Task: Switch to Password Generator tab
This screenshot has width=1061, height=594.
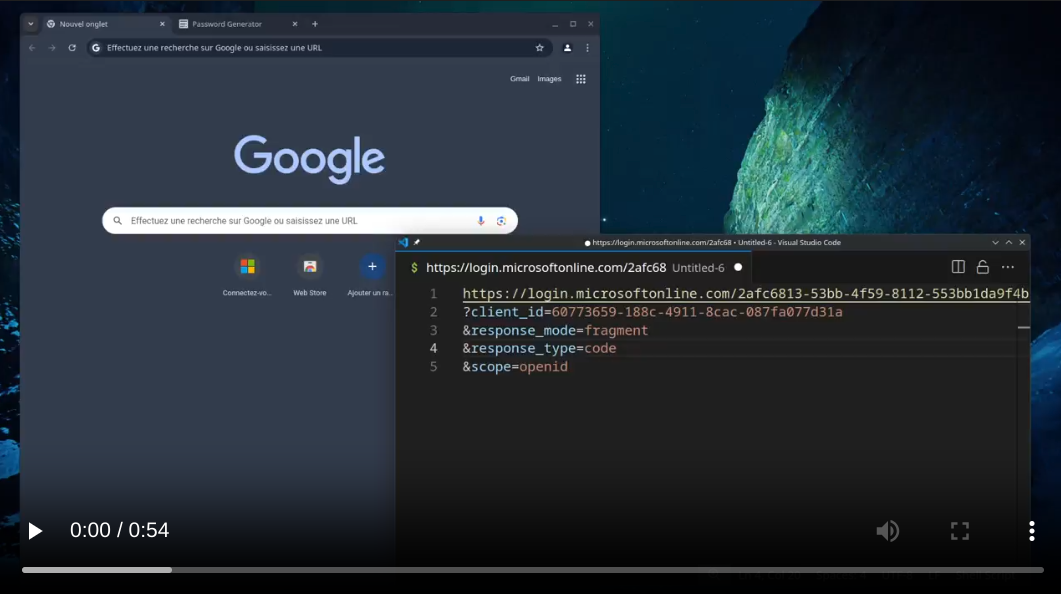Action: click(x=238, y=24)
